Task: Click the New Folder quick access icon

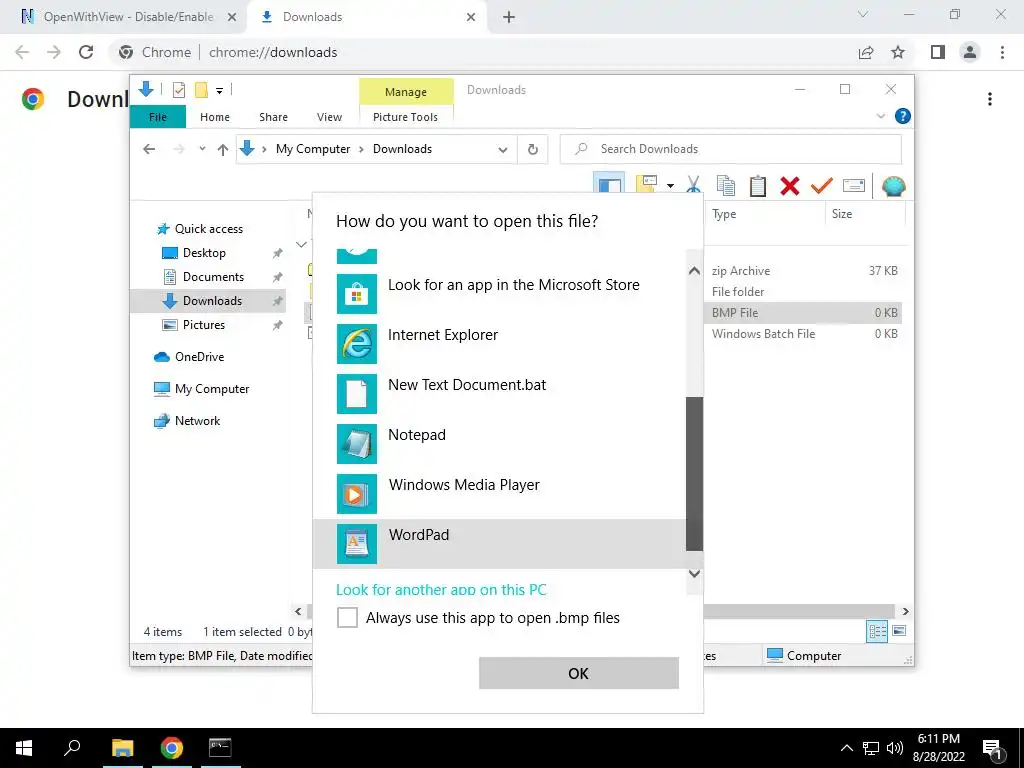Action: pyautogui.click(x=201, y=90)
